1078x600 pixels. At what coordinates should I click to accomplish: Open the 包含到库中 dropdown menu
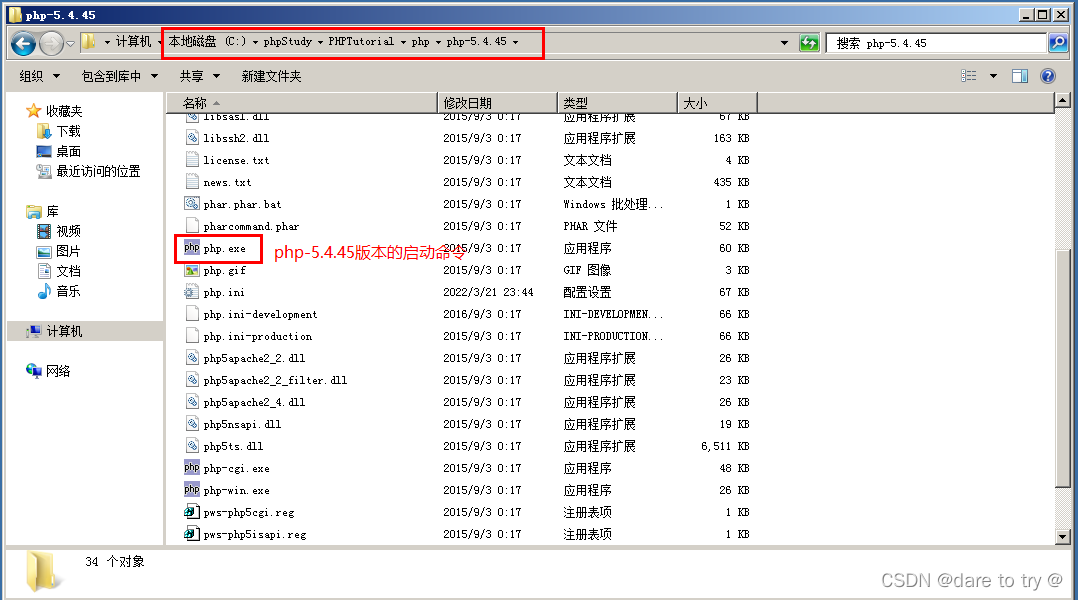coord(118,76)
